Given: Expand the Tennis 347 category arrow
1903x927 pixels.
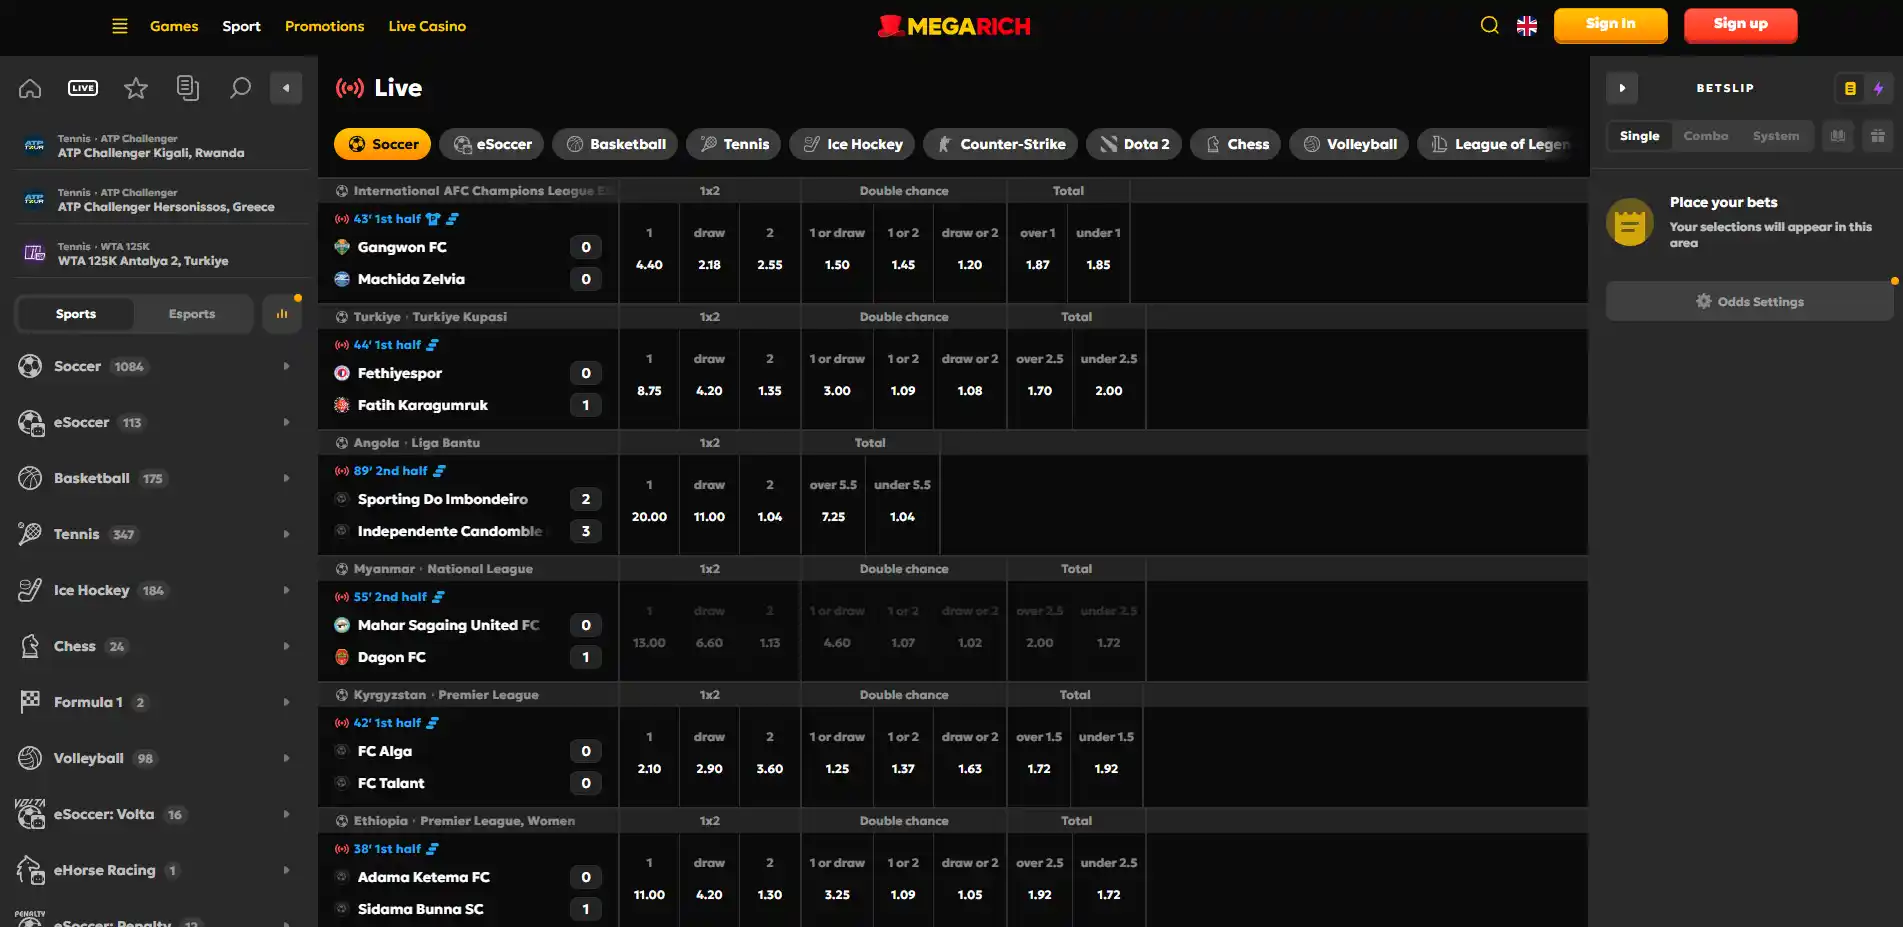Looking at the screenshot, I should click(286, 534).
